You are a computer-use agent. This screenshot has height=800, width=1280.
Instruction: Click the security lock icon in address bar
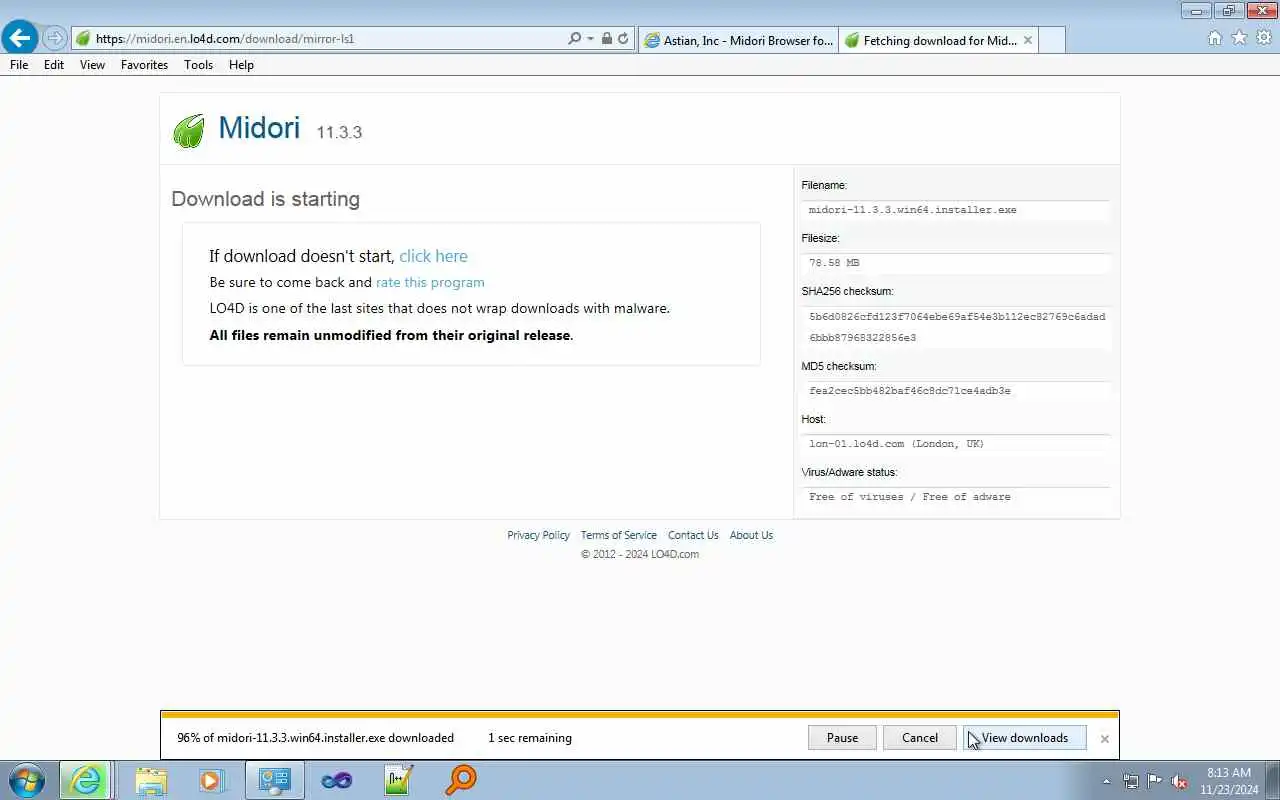(607, 39)
